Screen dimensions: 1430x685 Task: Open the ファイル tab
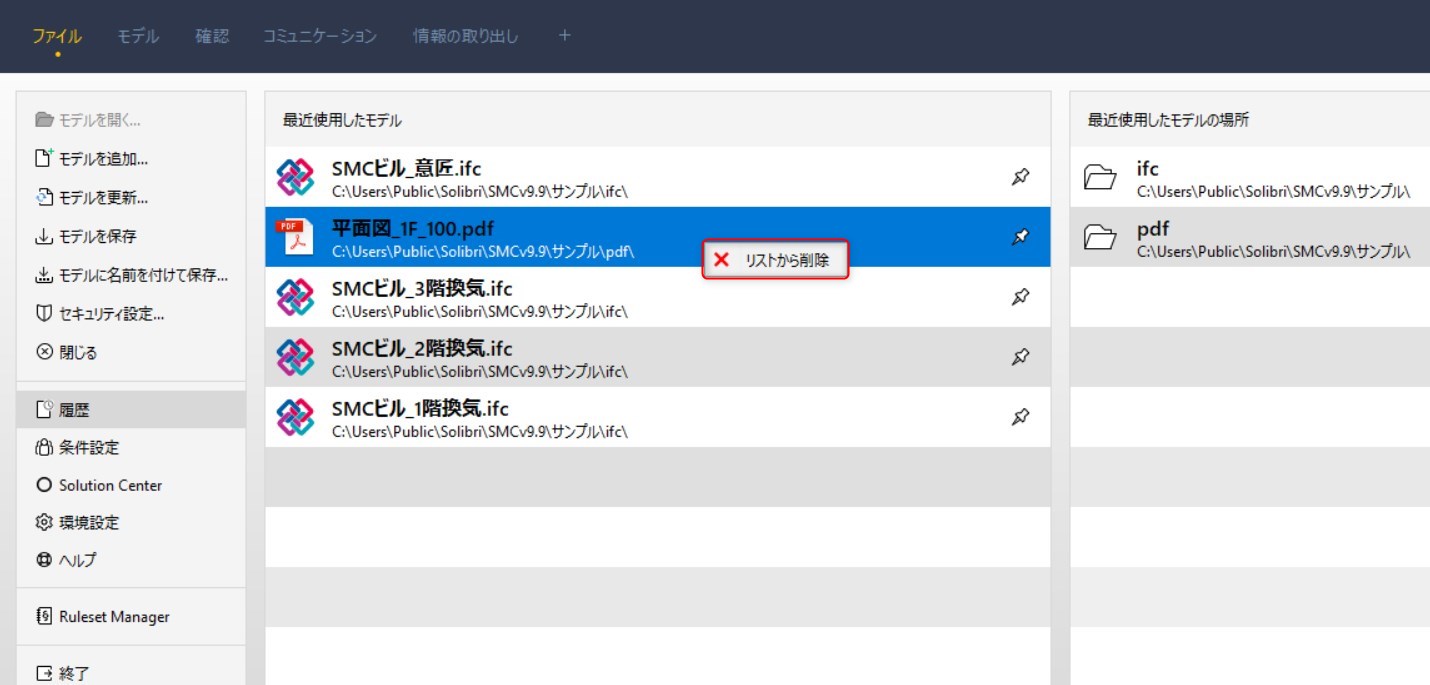pyautogui.click(x=57, y=37)
